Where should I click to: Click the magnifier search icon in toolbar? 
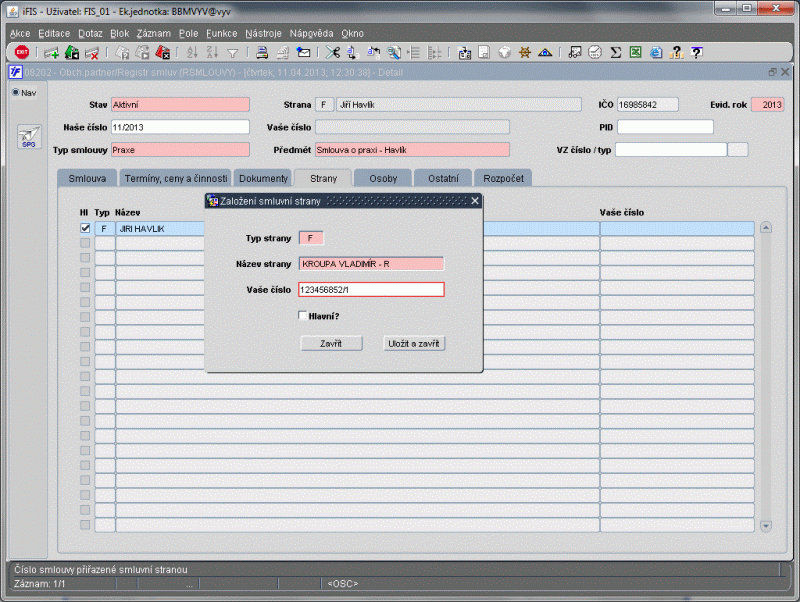tap(393, 52)
